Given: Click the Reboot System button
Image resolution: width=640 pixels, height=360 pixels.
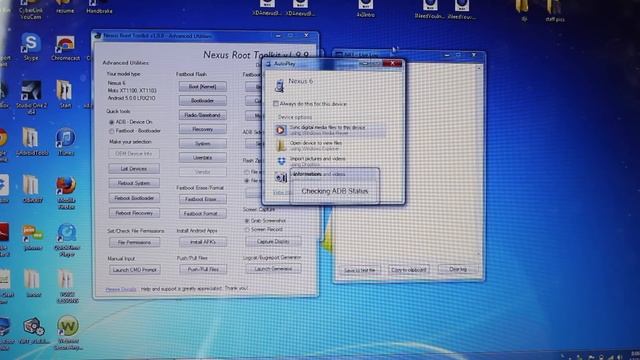Looking at the screenshot, I should (x=134, y=183).
